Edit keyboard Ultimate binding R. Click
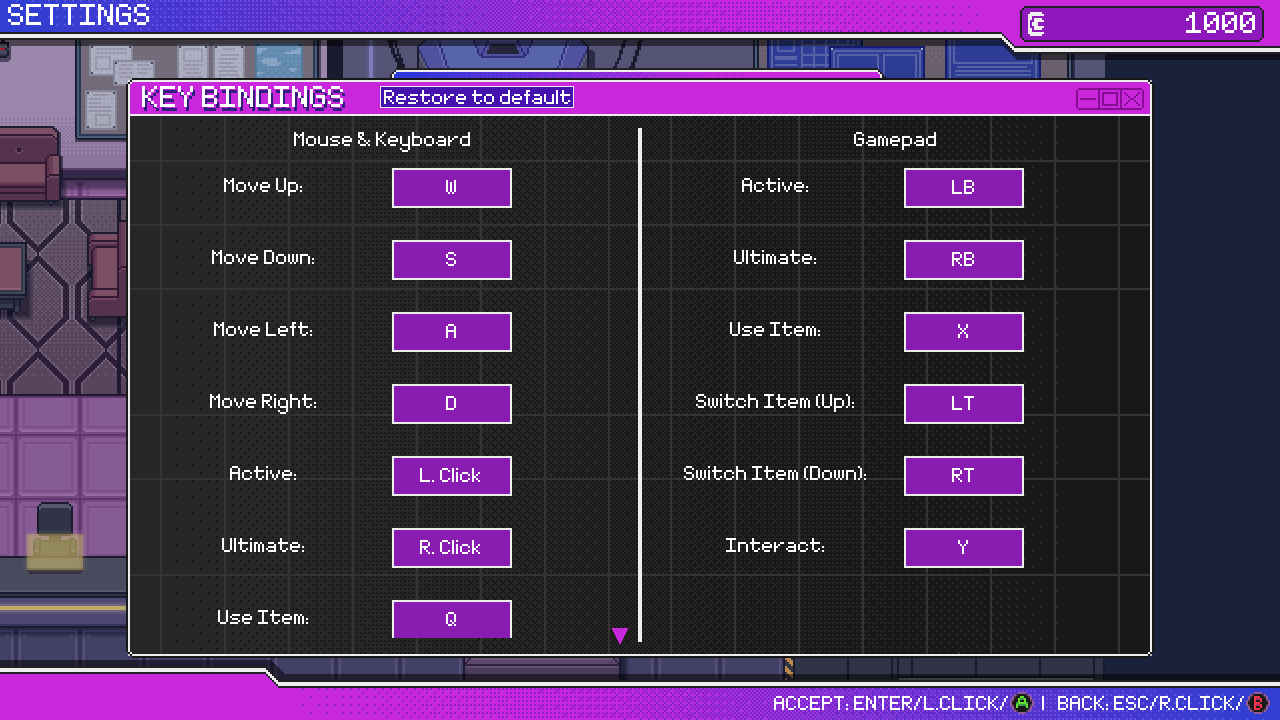Viewport: 1280px width, 720px height. (452, 548)
